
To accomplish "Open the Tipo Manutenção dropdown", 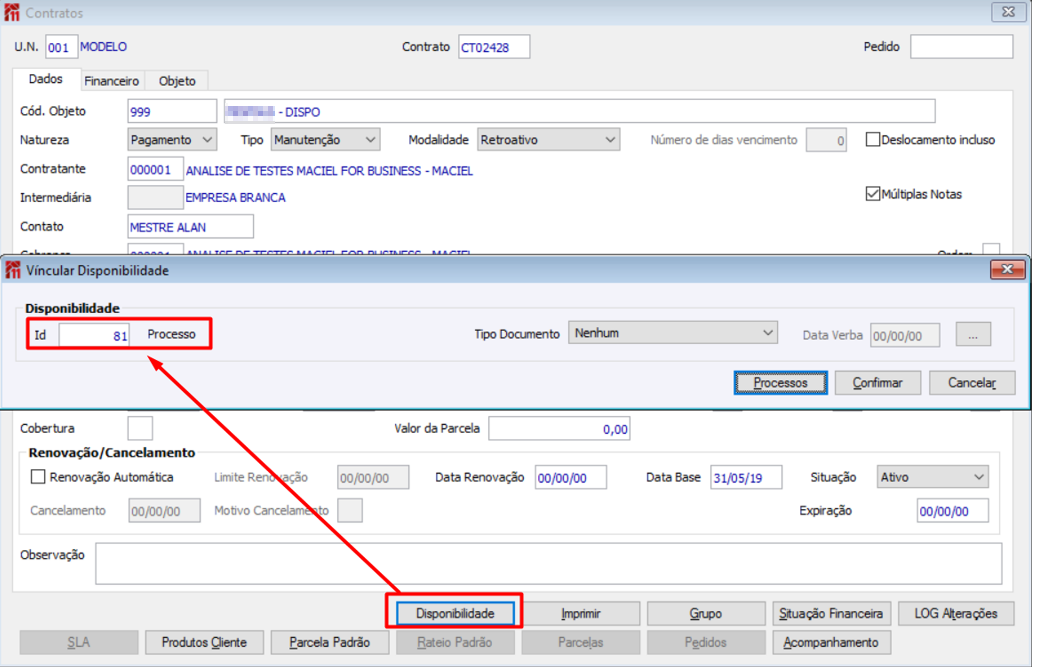I will coord(325,140).
